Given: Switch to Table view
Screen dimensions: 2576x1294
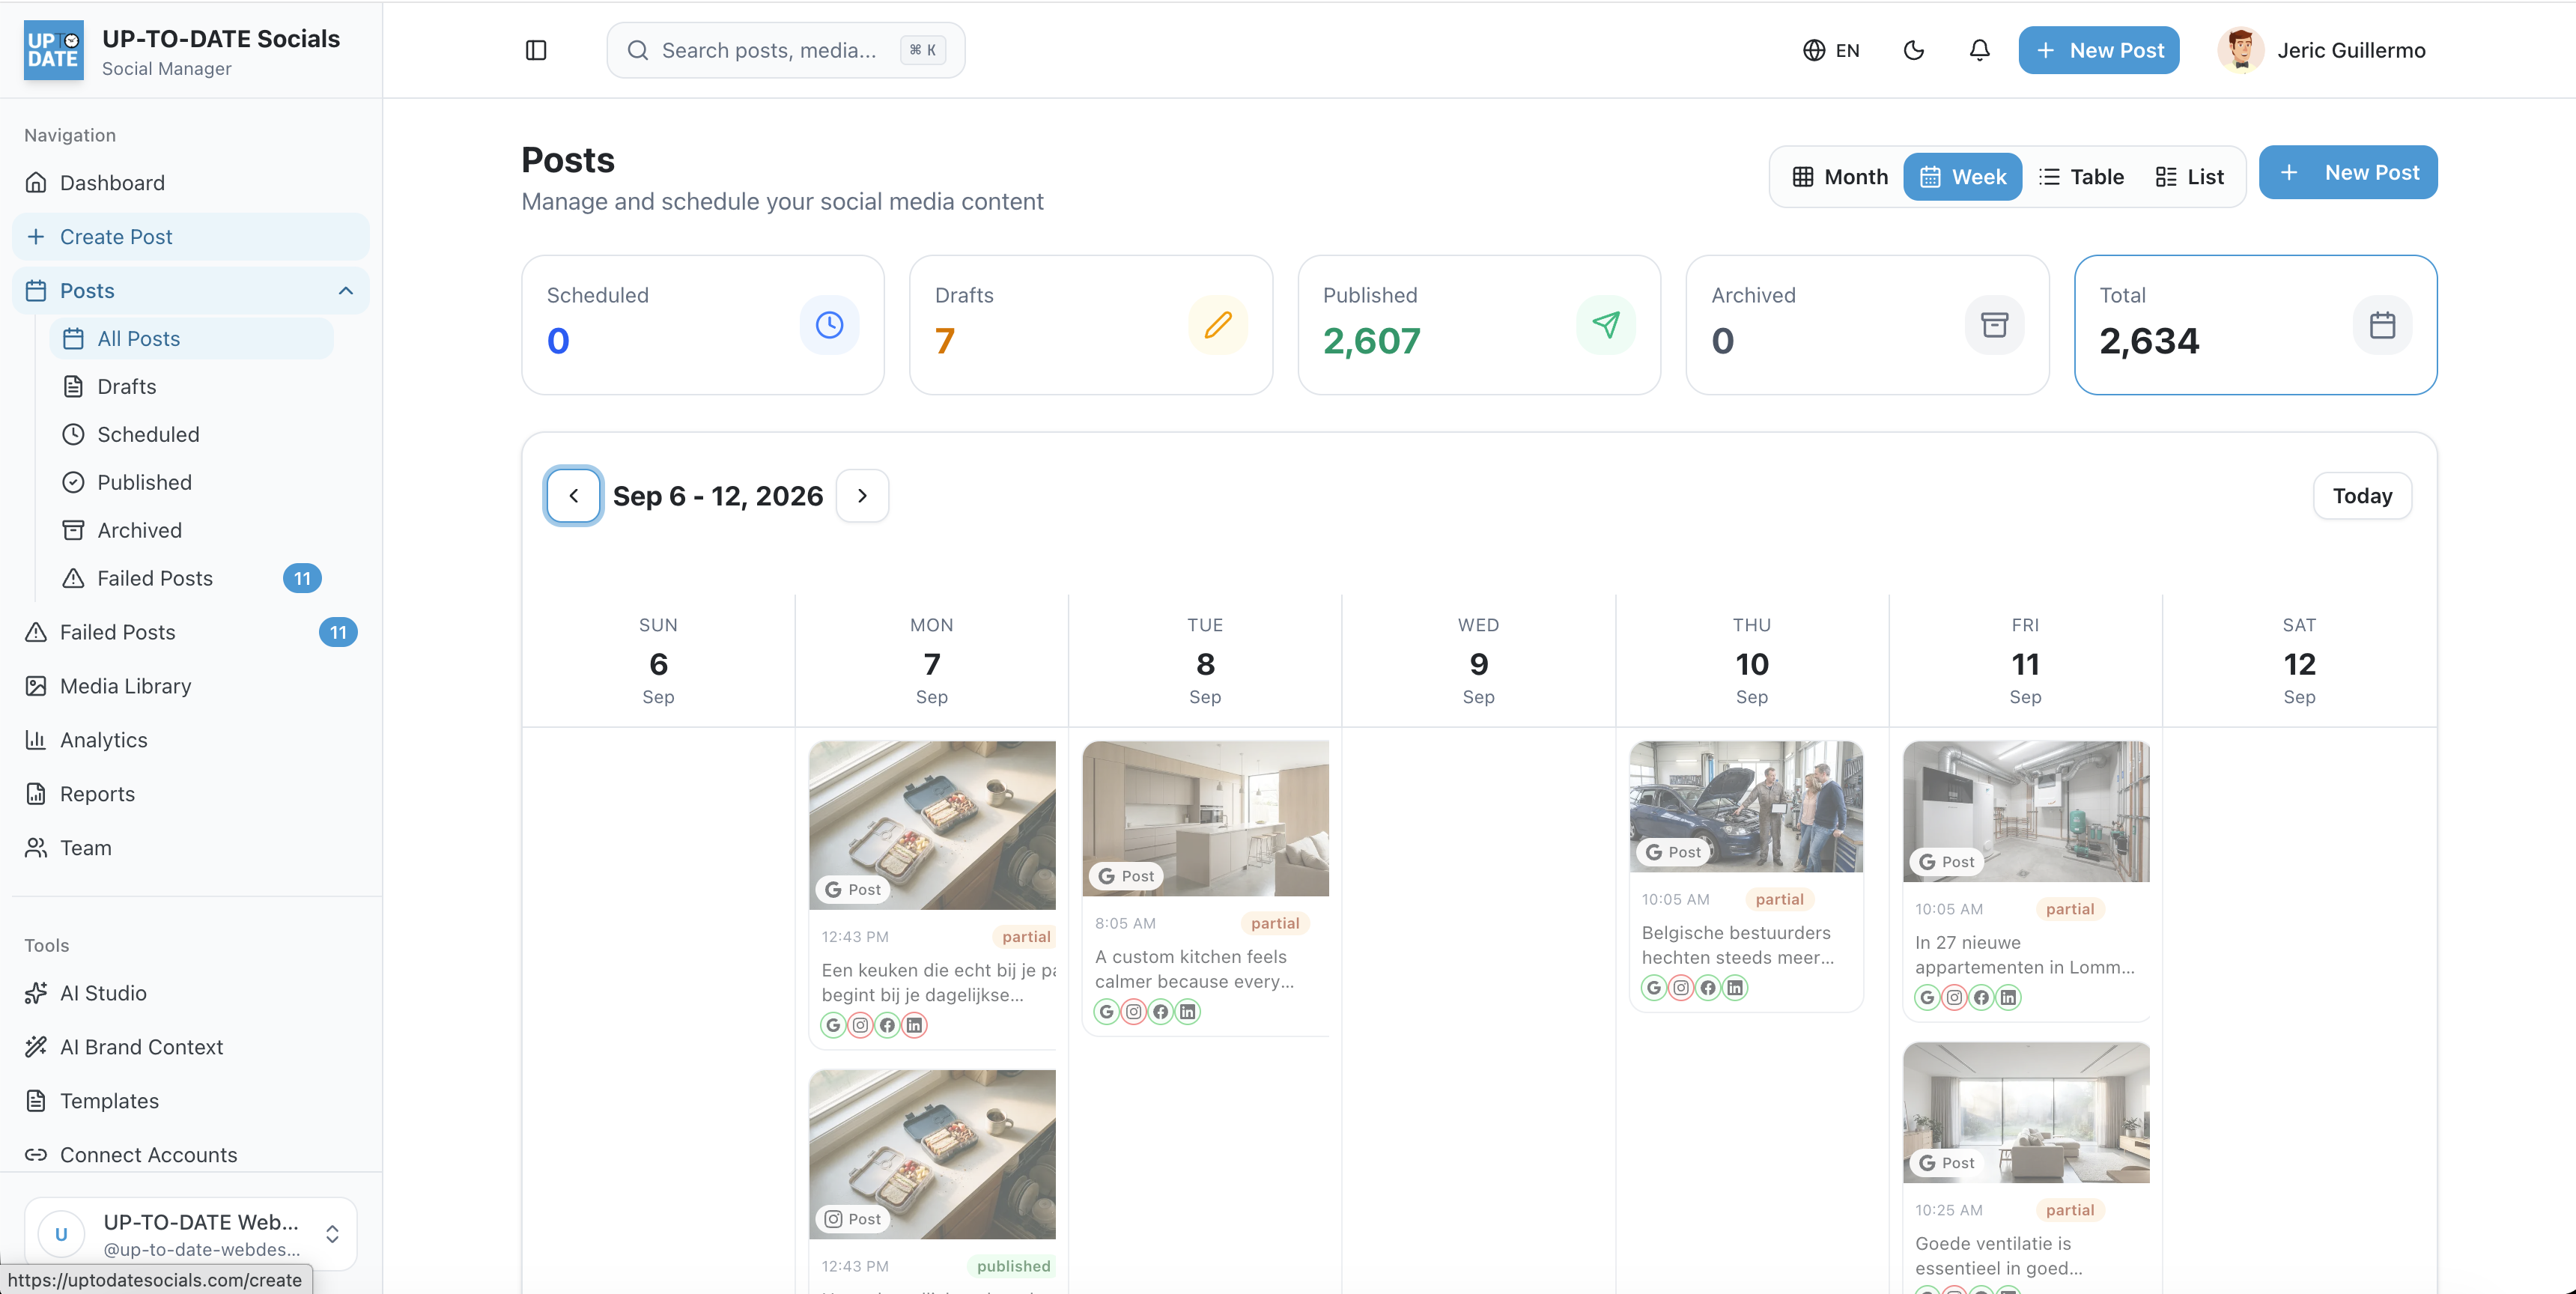Looking at the screenshot, I should point(2081,177).
